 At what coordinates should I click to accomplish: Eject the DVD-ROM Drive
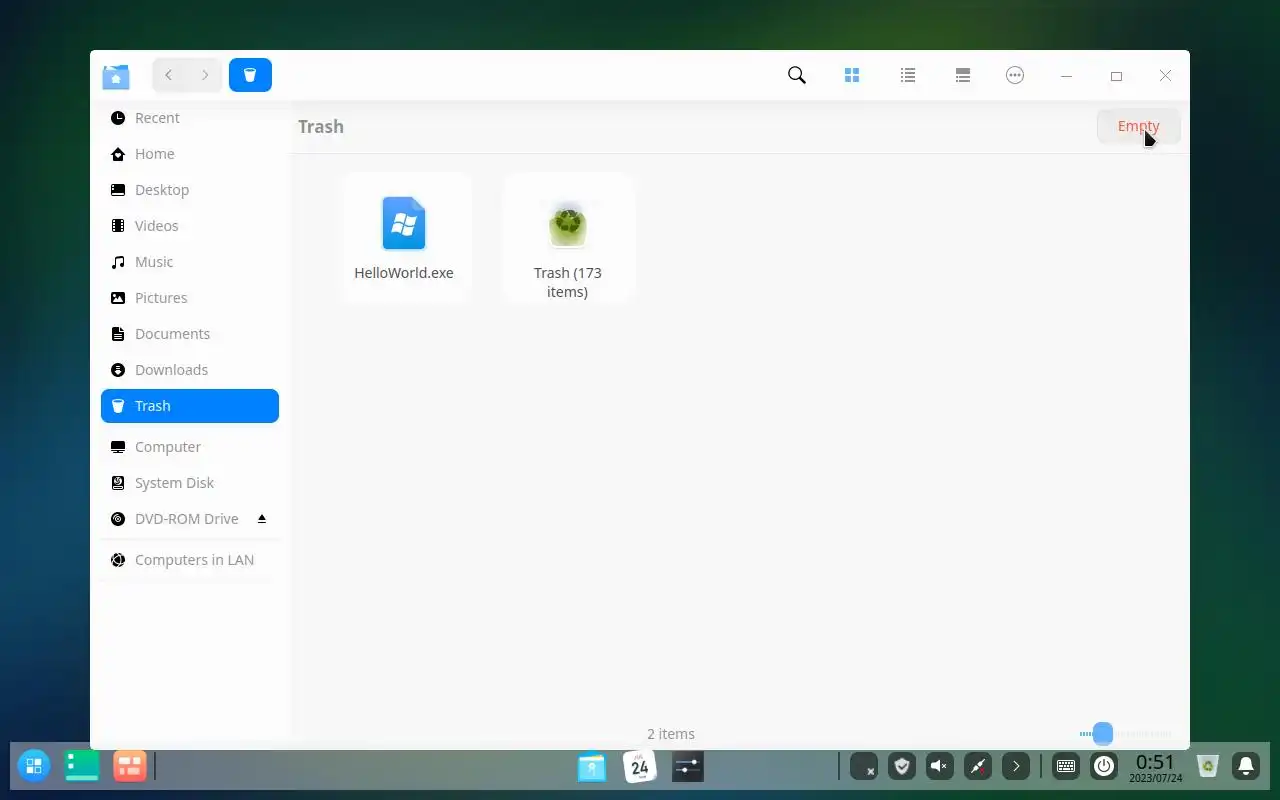262,519
